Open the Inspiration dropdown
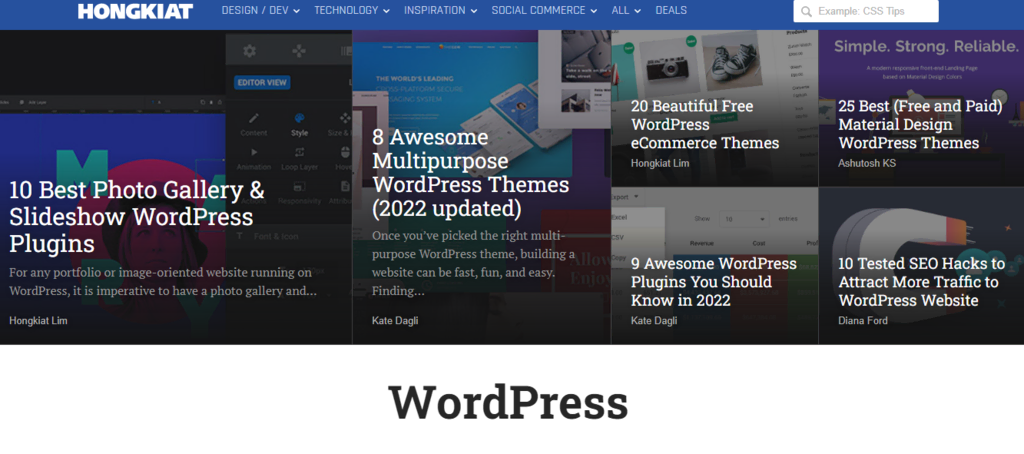Viewport: 1024px width, 454px height. (x=440, y=10)
